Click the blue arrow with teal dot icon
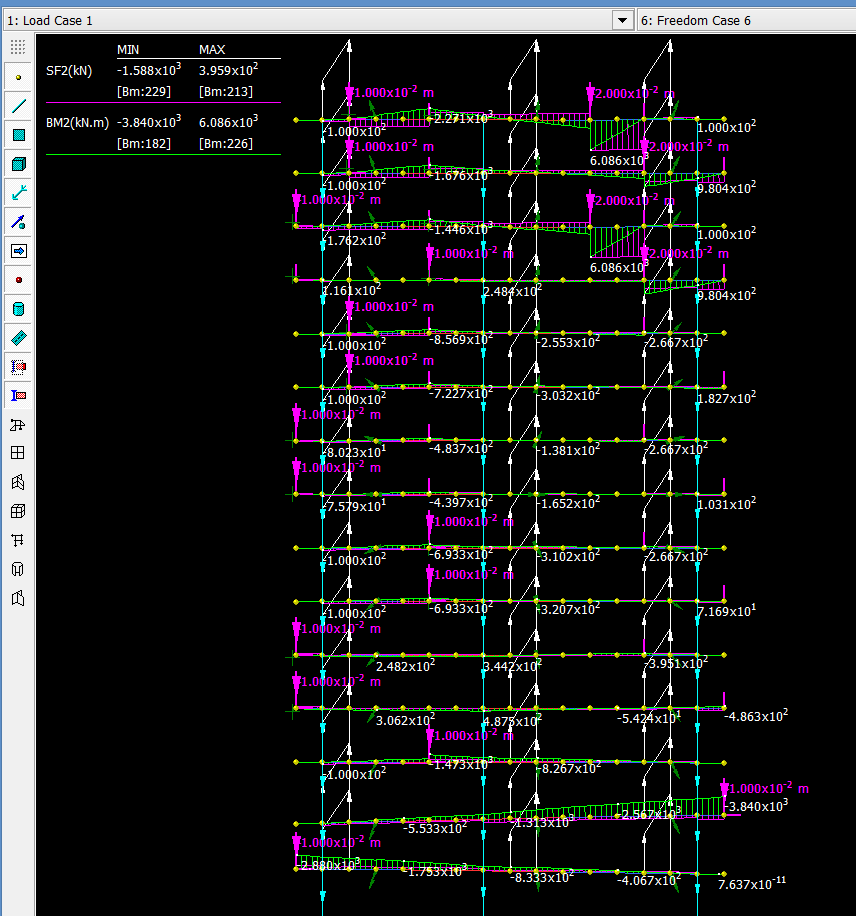 (x=18, y=221)
